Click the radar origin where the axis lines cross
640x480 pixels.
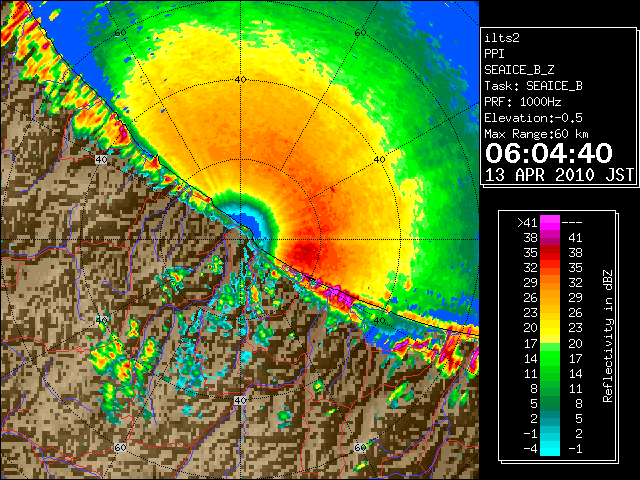coord(240,240)
